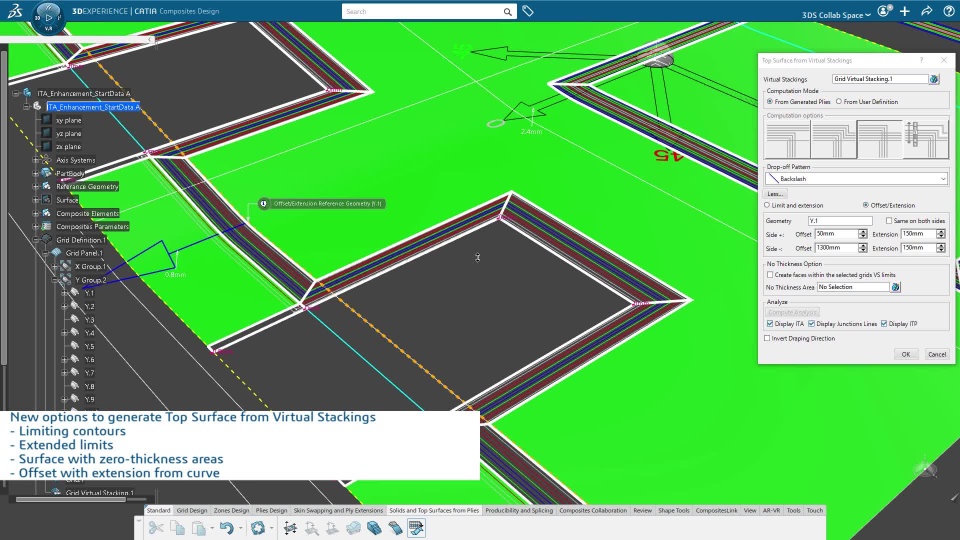
Task: Click the dialog help question mark
Action: coord(921,60)
